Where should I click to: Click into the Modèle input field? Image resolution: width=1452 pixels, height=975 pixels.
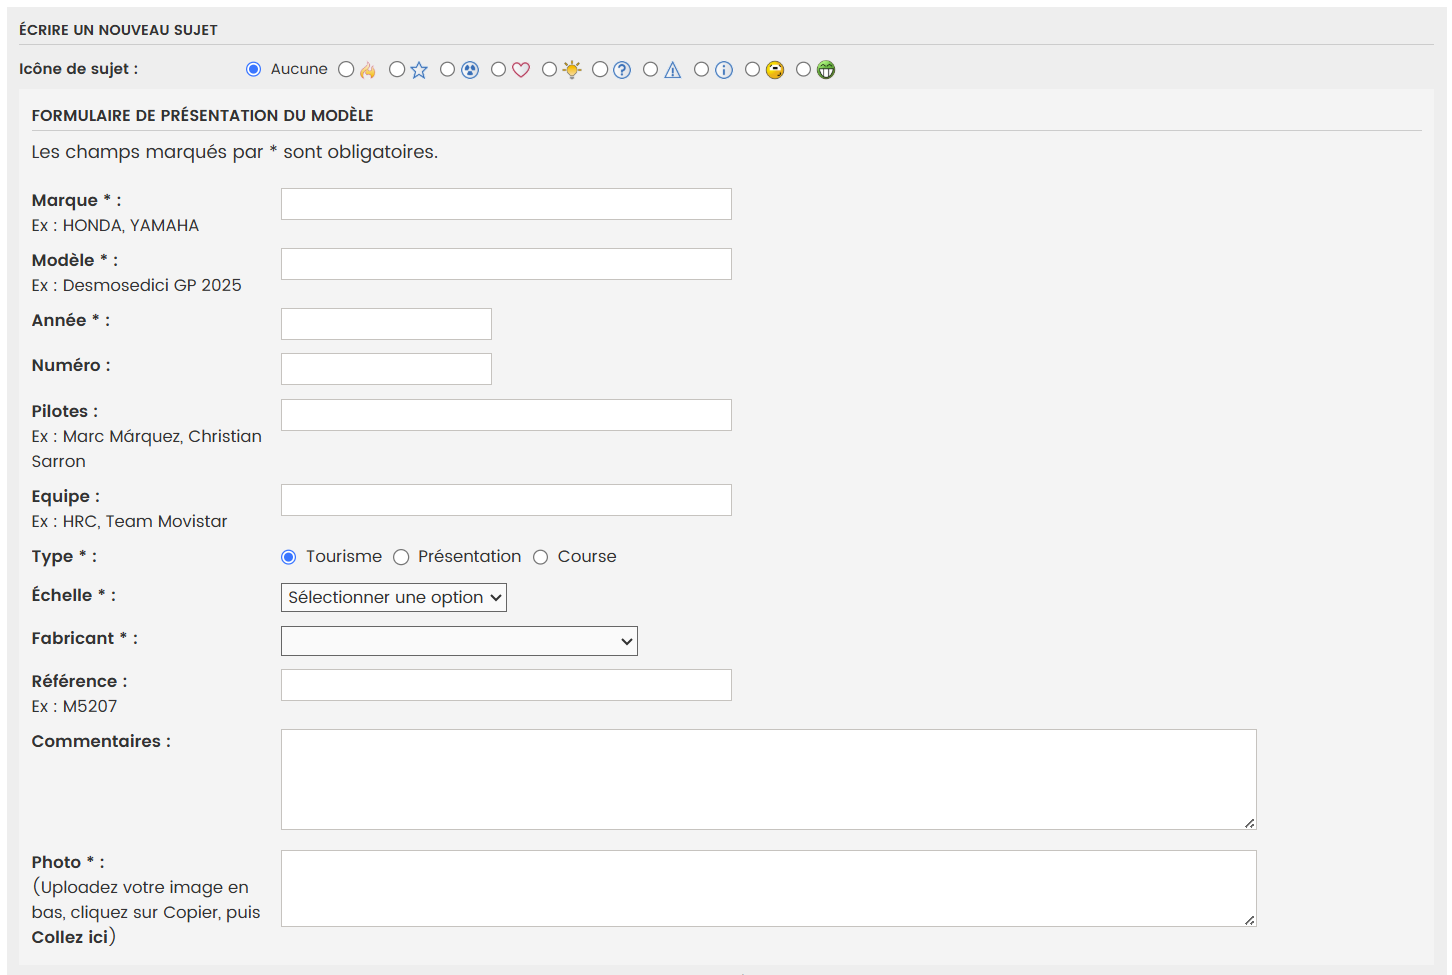coord(506,264)
